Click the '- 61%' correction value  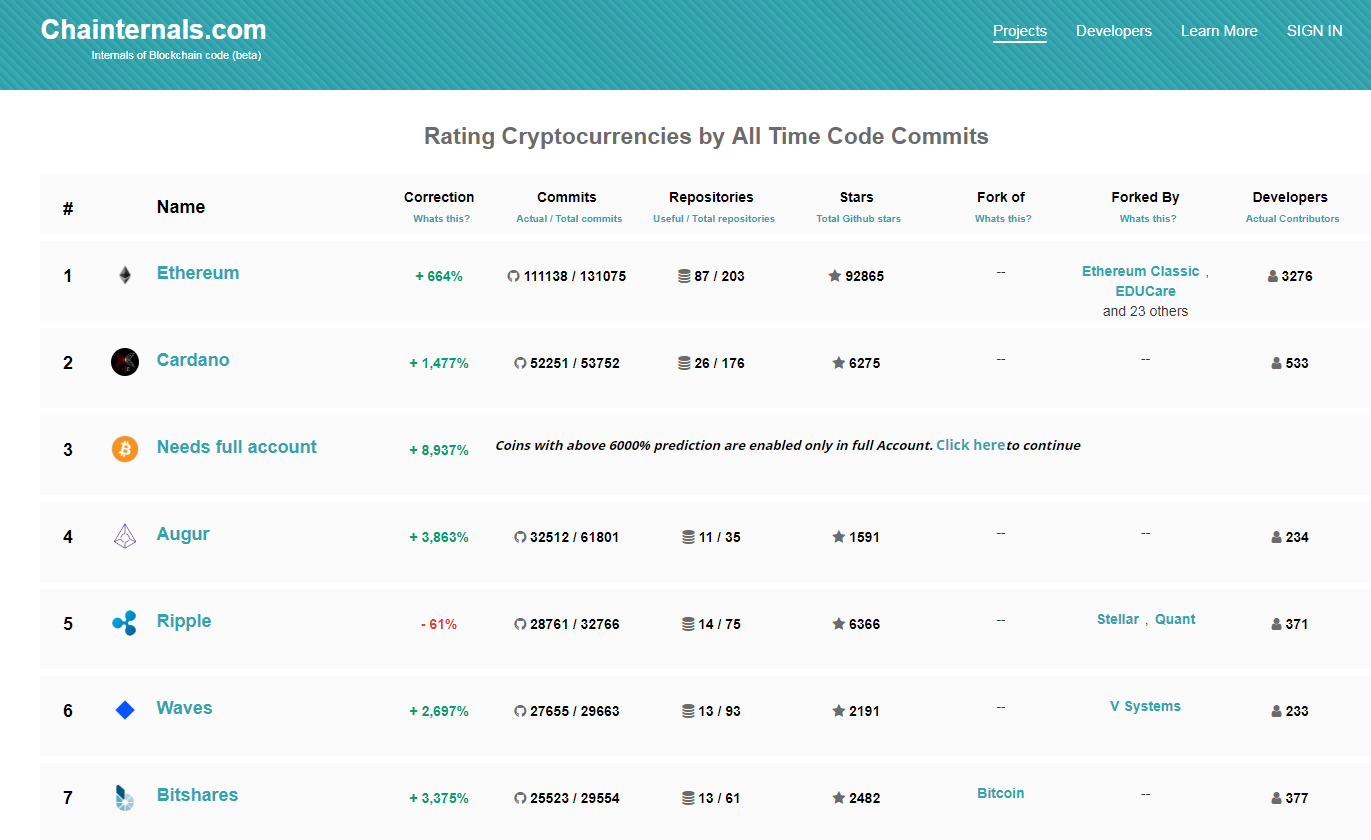tap(439, 624)
